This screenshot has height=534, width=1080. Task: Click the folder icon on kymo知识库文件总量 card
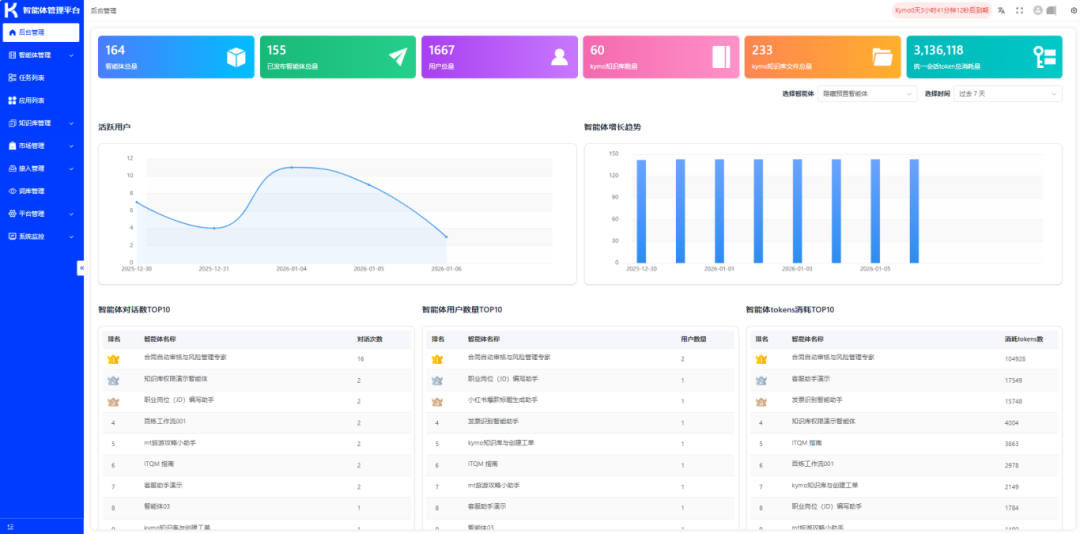pos(881,57)
